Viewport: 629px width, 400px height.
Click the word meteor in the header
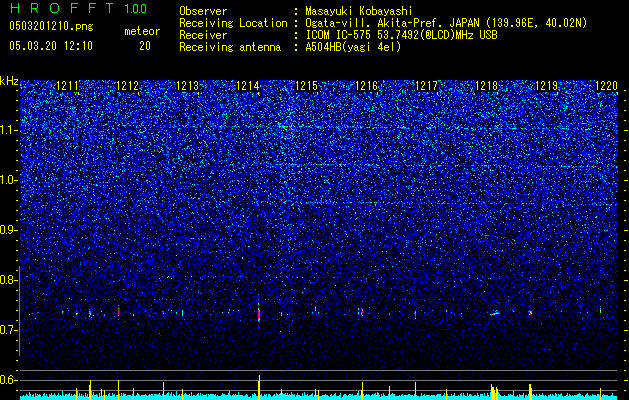142,31
